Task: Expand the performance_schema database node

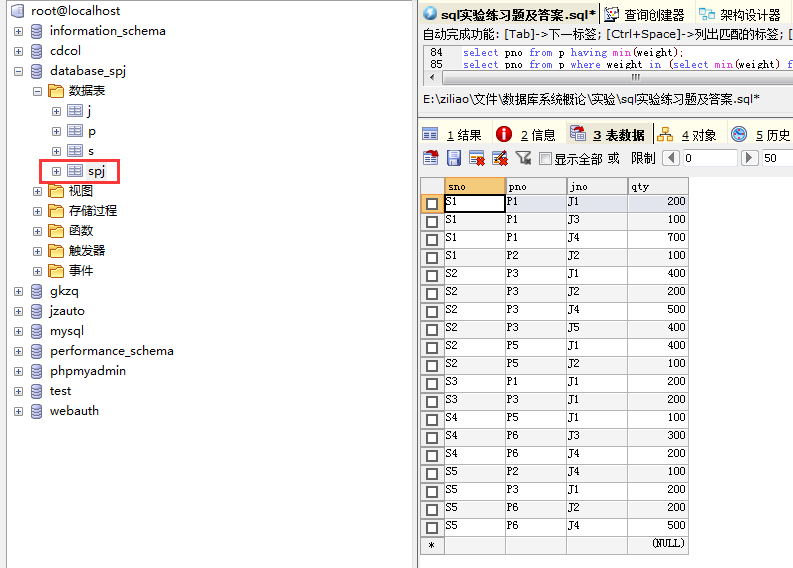Action: coord(18,352)
